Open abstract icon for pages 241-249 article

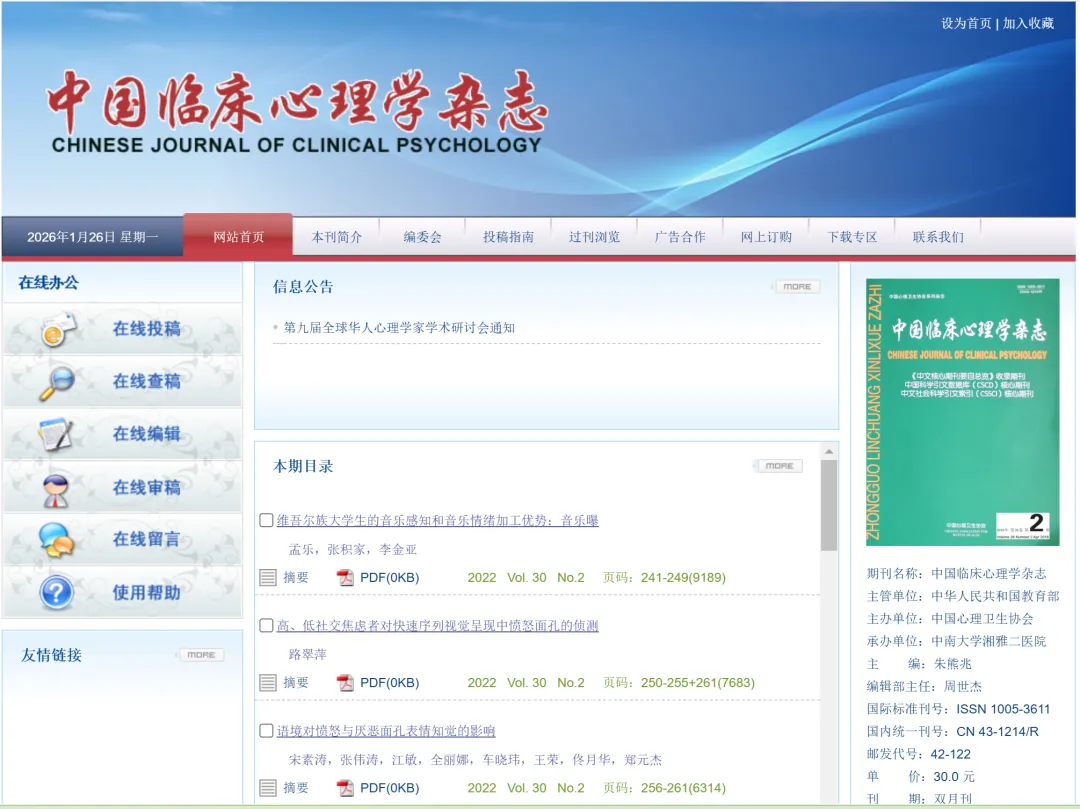[x=268, y=578]
